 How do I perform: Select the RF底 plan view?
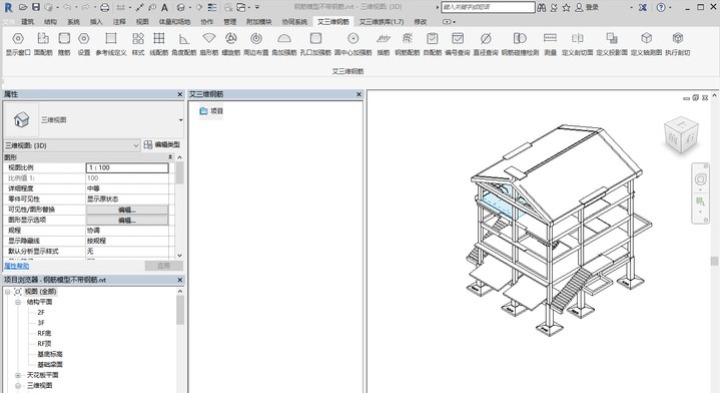click(44, 333)
